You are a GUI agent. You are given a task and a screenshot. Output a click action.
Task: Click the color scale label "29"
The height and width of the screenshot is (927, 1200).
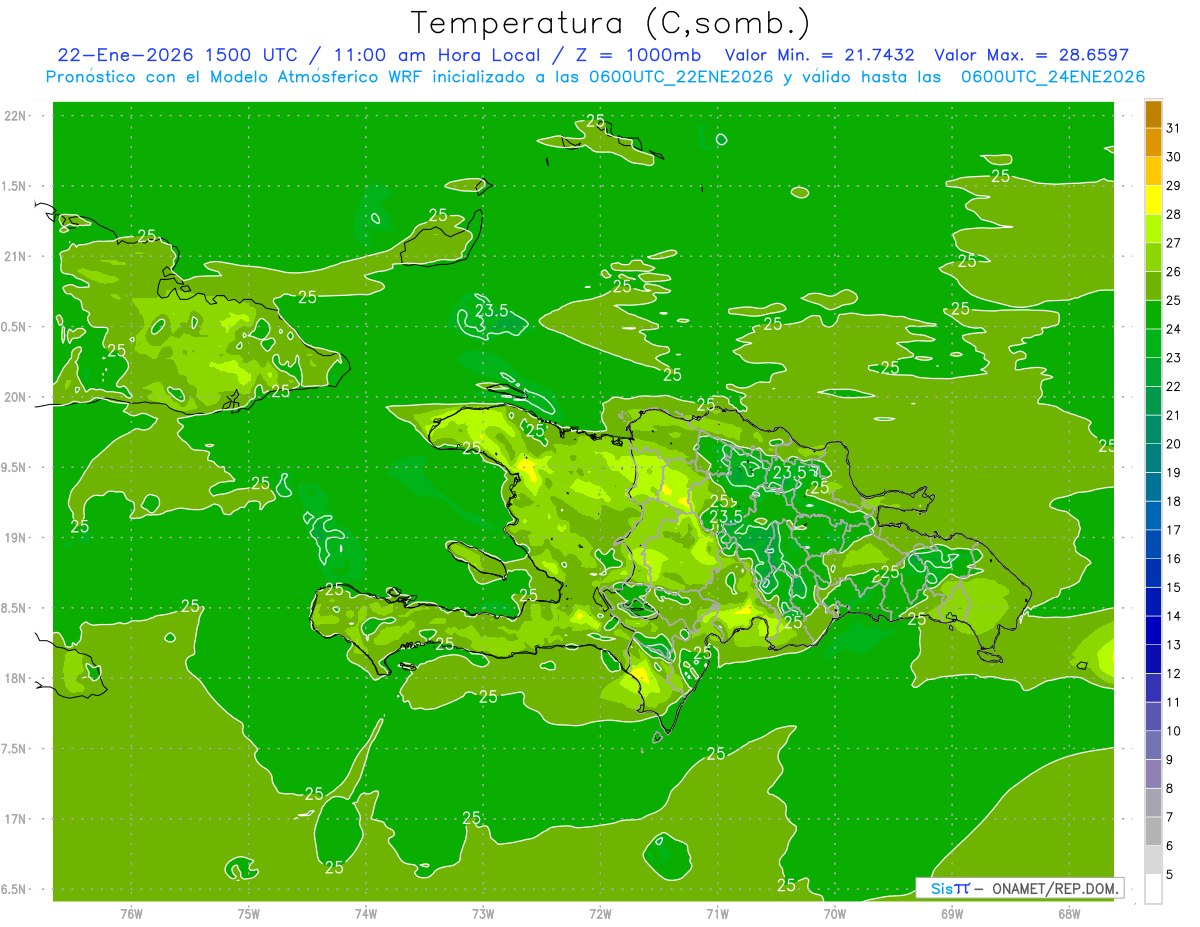point(1174,185)
